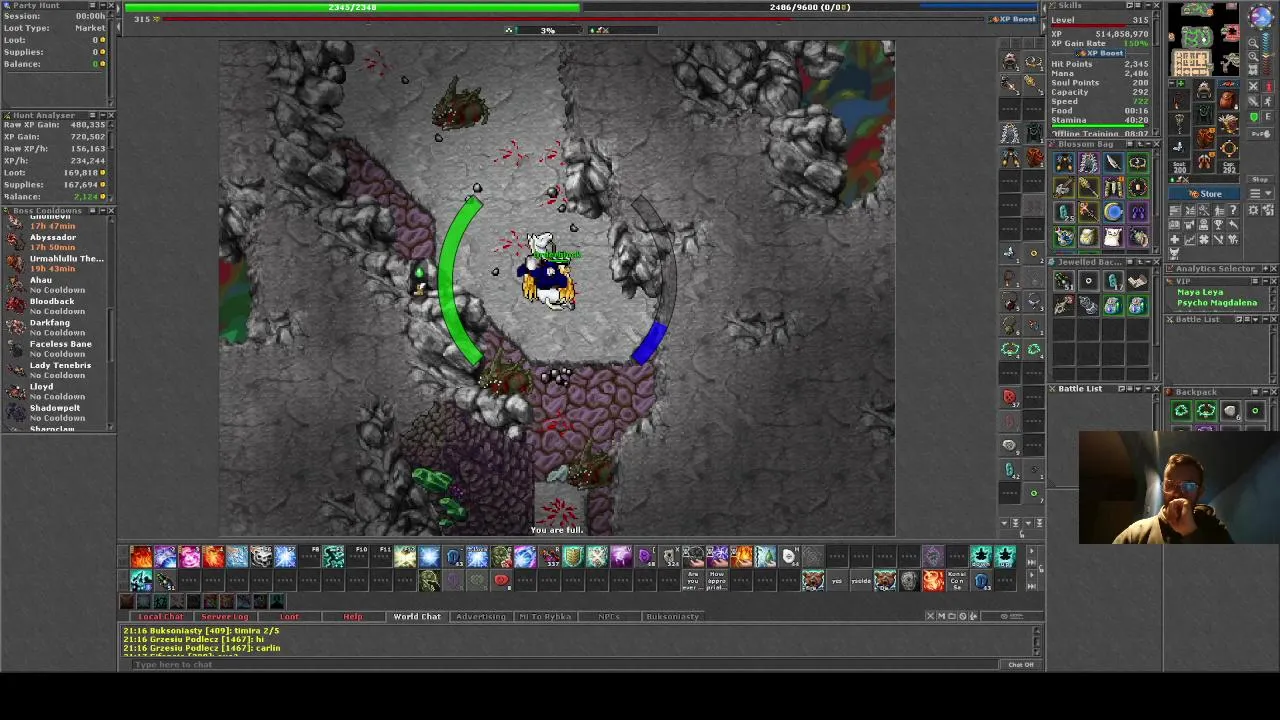This screenshot has width=1280, height=720.
Task: Click the experience progress bar showing 3%
Action: pos(547,30)
